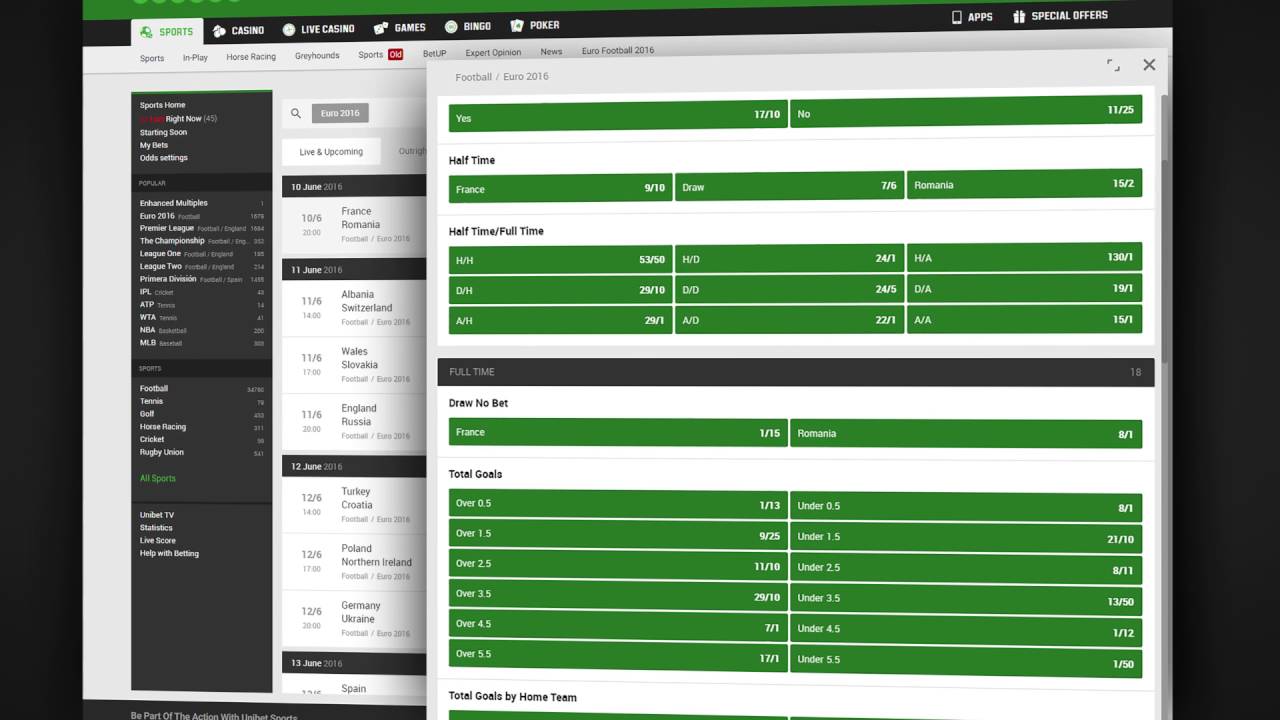Open Euro Football 2016 submenu item
The width and height of the screenshot is (1280, 720).
618,50
